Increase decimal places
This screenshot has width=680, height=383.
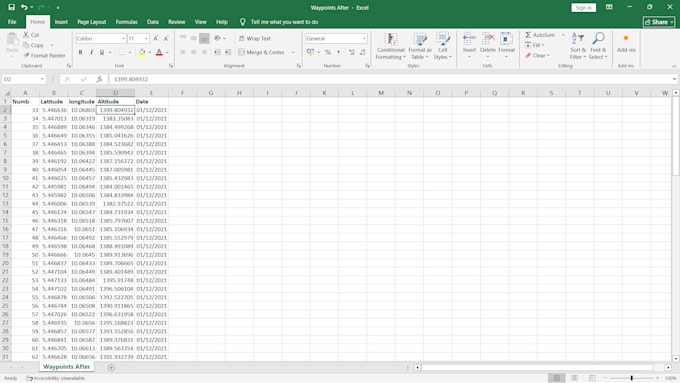pyautogui.click(x=352, y=52)
